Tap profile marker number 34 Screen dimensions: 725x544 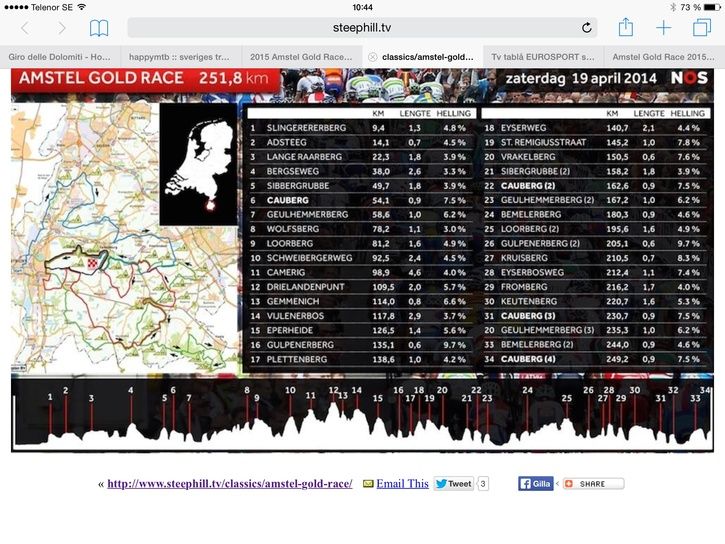click(705, 390)
